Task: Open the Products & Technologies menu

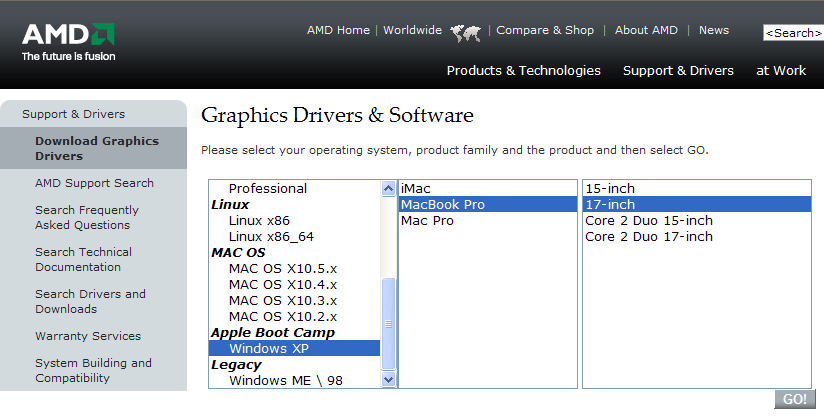Action: point(523,70)
